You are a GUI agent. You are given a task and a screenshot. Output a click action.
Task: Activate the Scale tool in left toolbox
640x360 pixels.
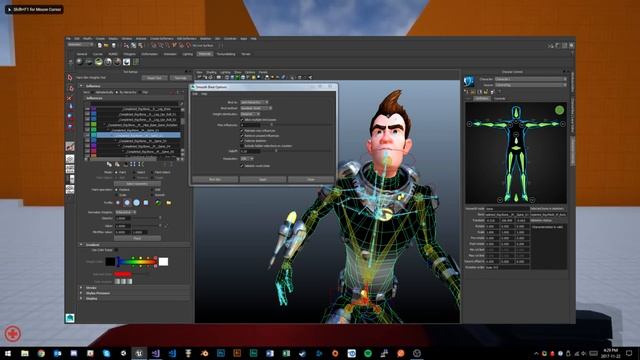coord(70,127)
